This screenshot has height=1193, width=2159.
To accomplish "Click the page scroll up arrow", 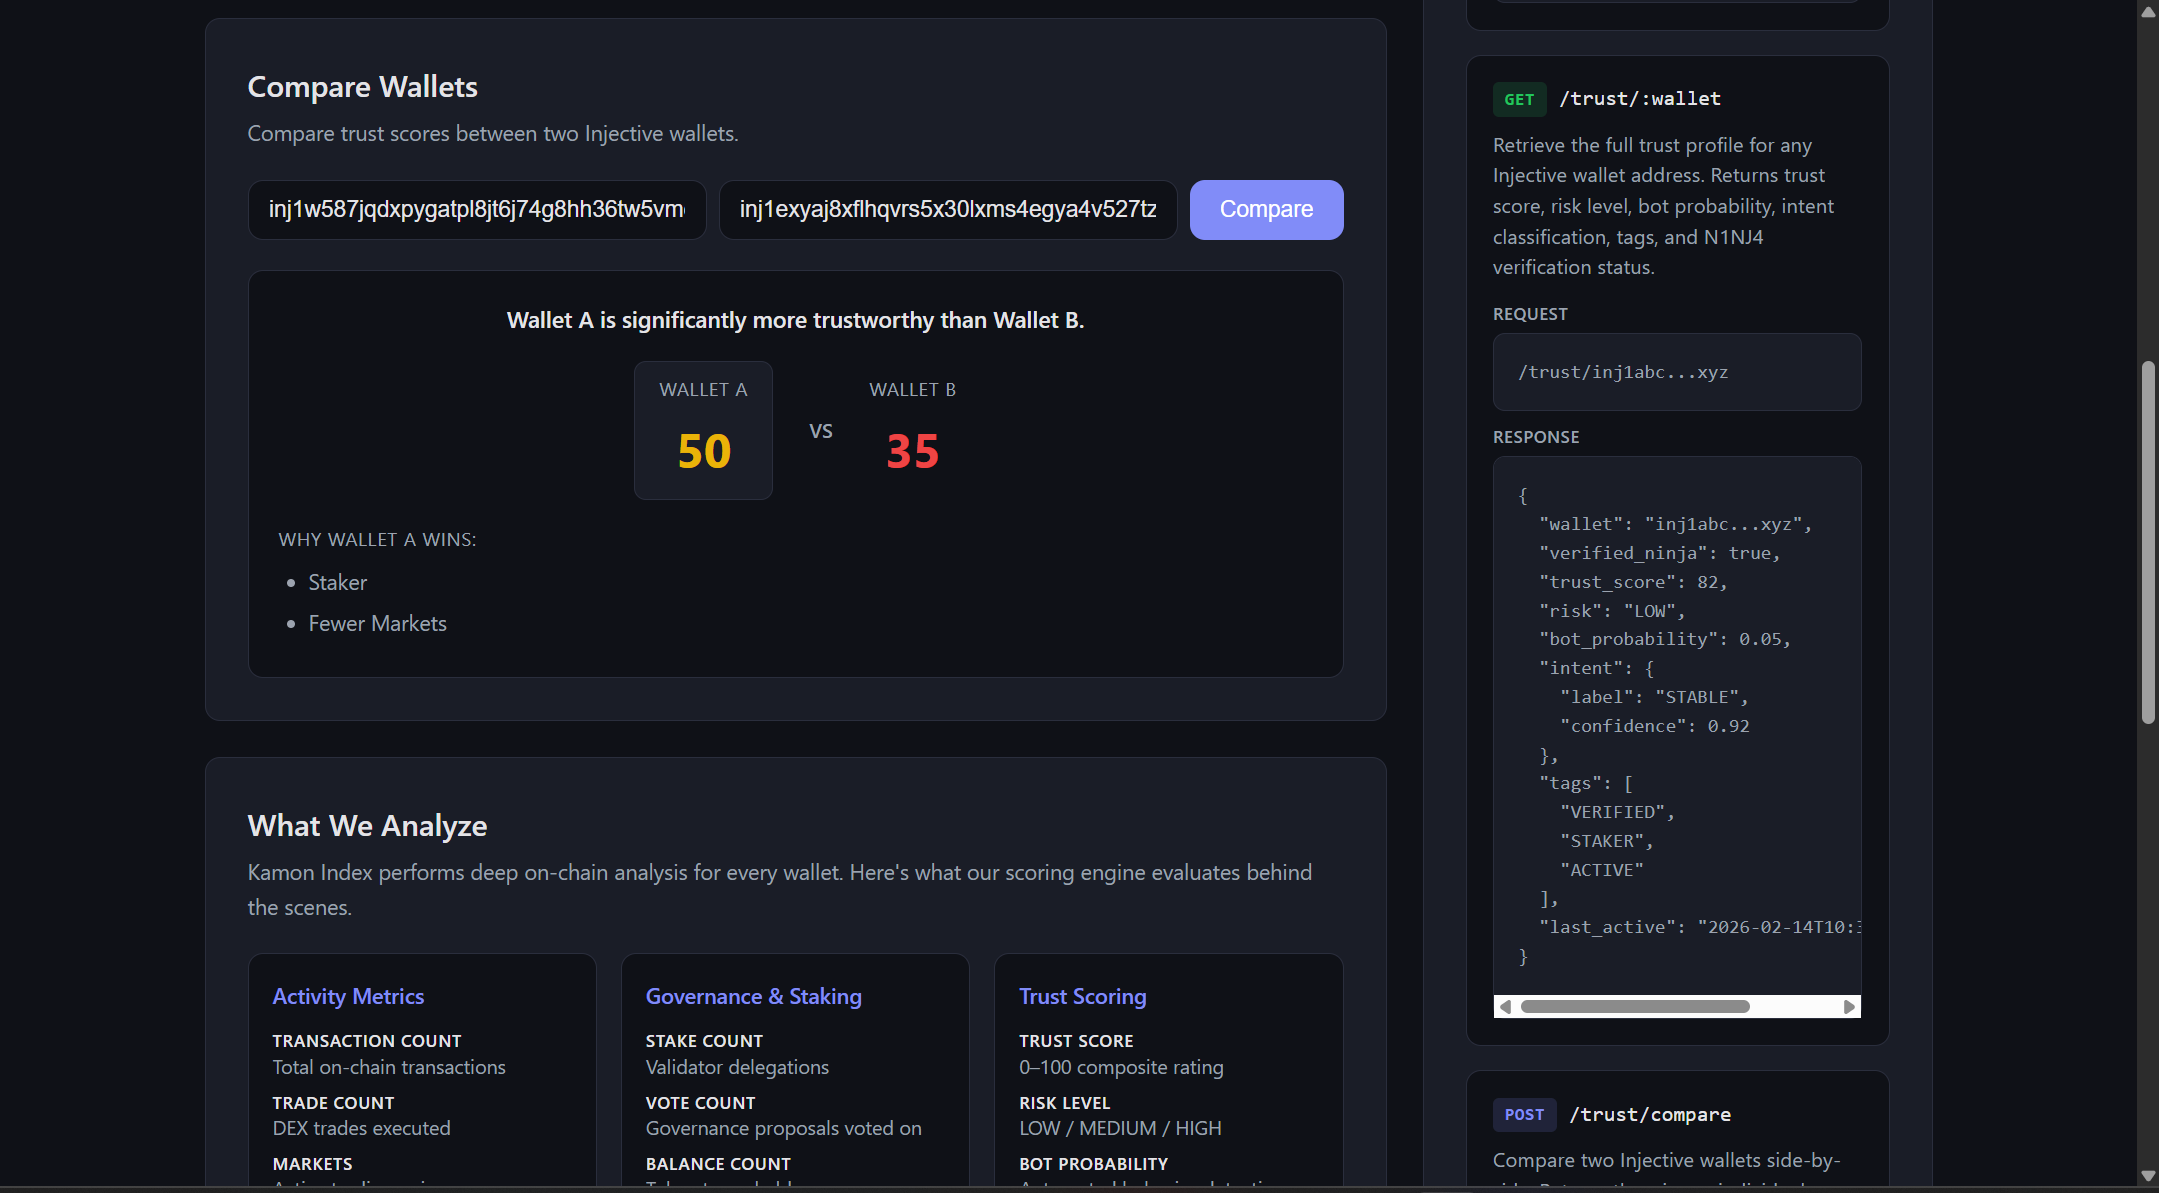I will pyautogui.click(x=2147, y=12).
